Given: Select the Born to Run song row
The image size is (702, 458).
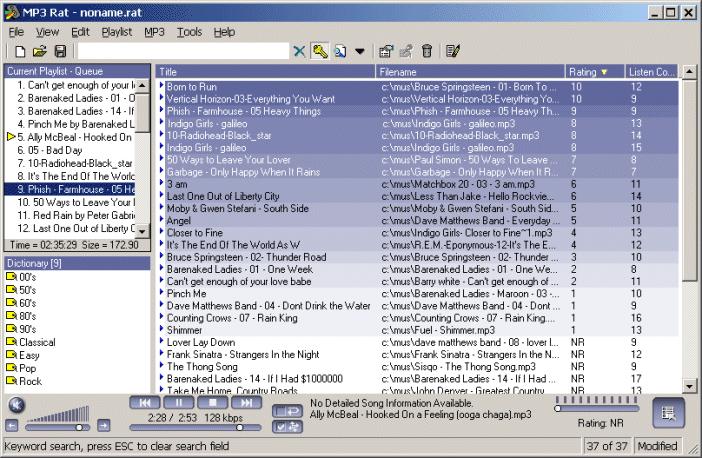Looking at the screenshot, I should (x=419, y=87).
